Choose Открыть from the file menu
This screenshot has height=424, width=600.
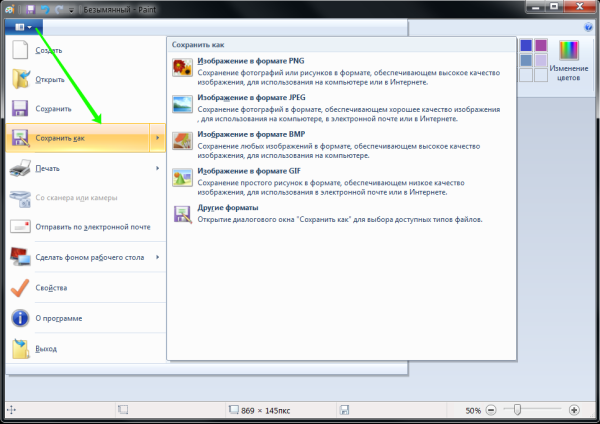[86, 79]
